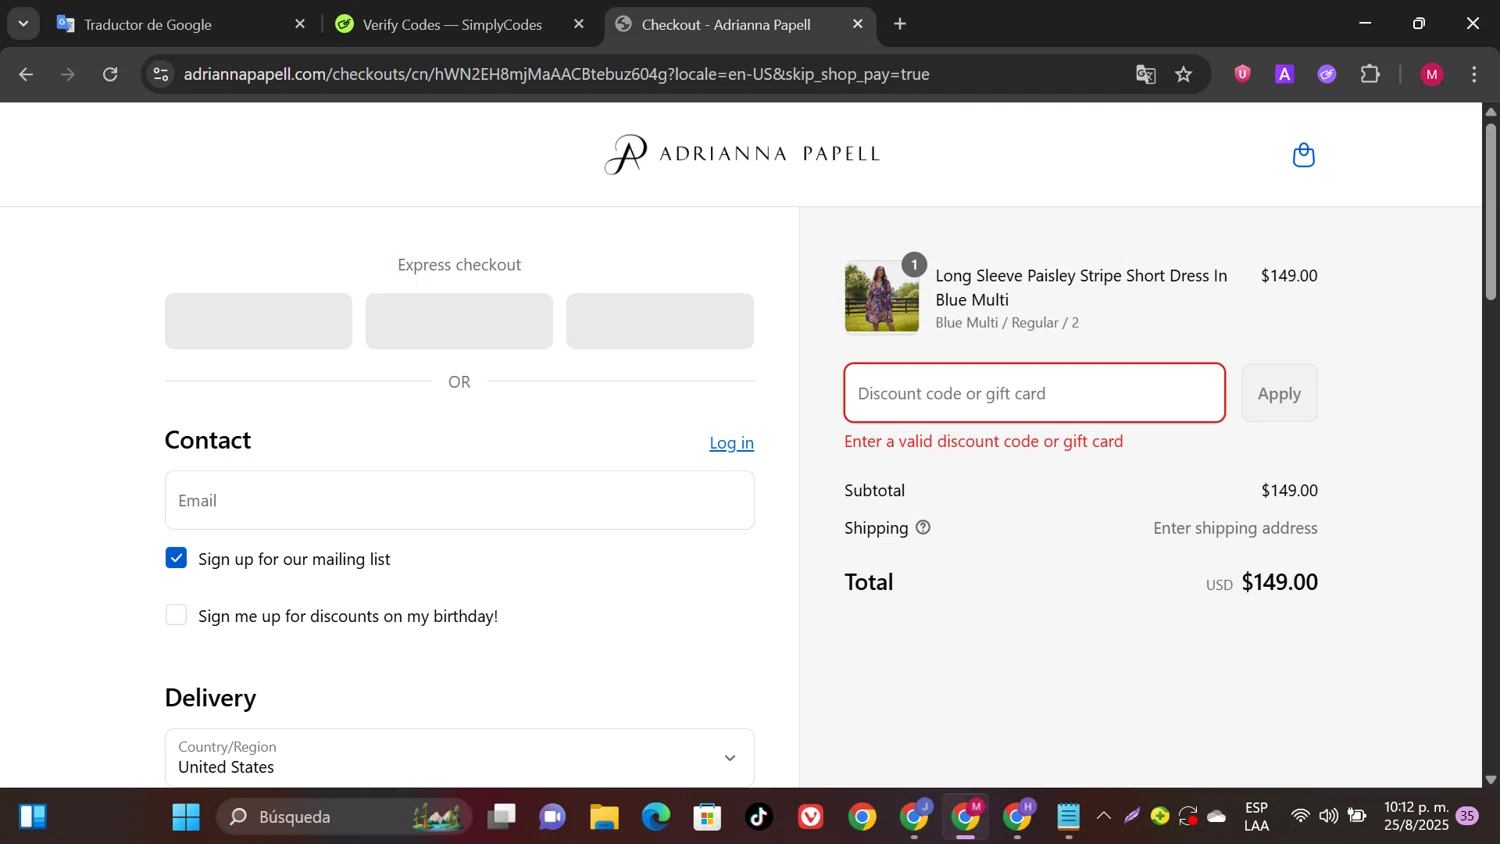The height and width of the screenshot is (844, 1500).
Task: Open volume control in system tray
Action: click(1328, 816)
